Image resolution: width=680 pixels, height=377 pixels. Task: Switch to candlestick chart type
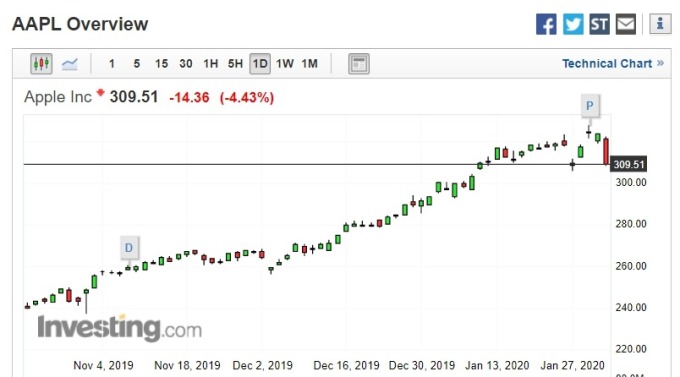41,64
